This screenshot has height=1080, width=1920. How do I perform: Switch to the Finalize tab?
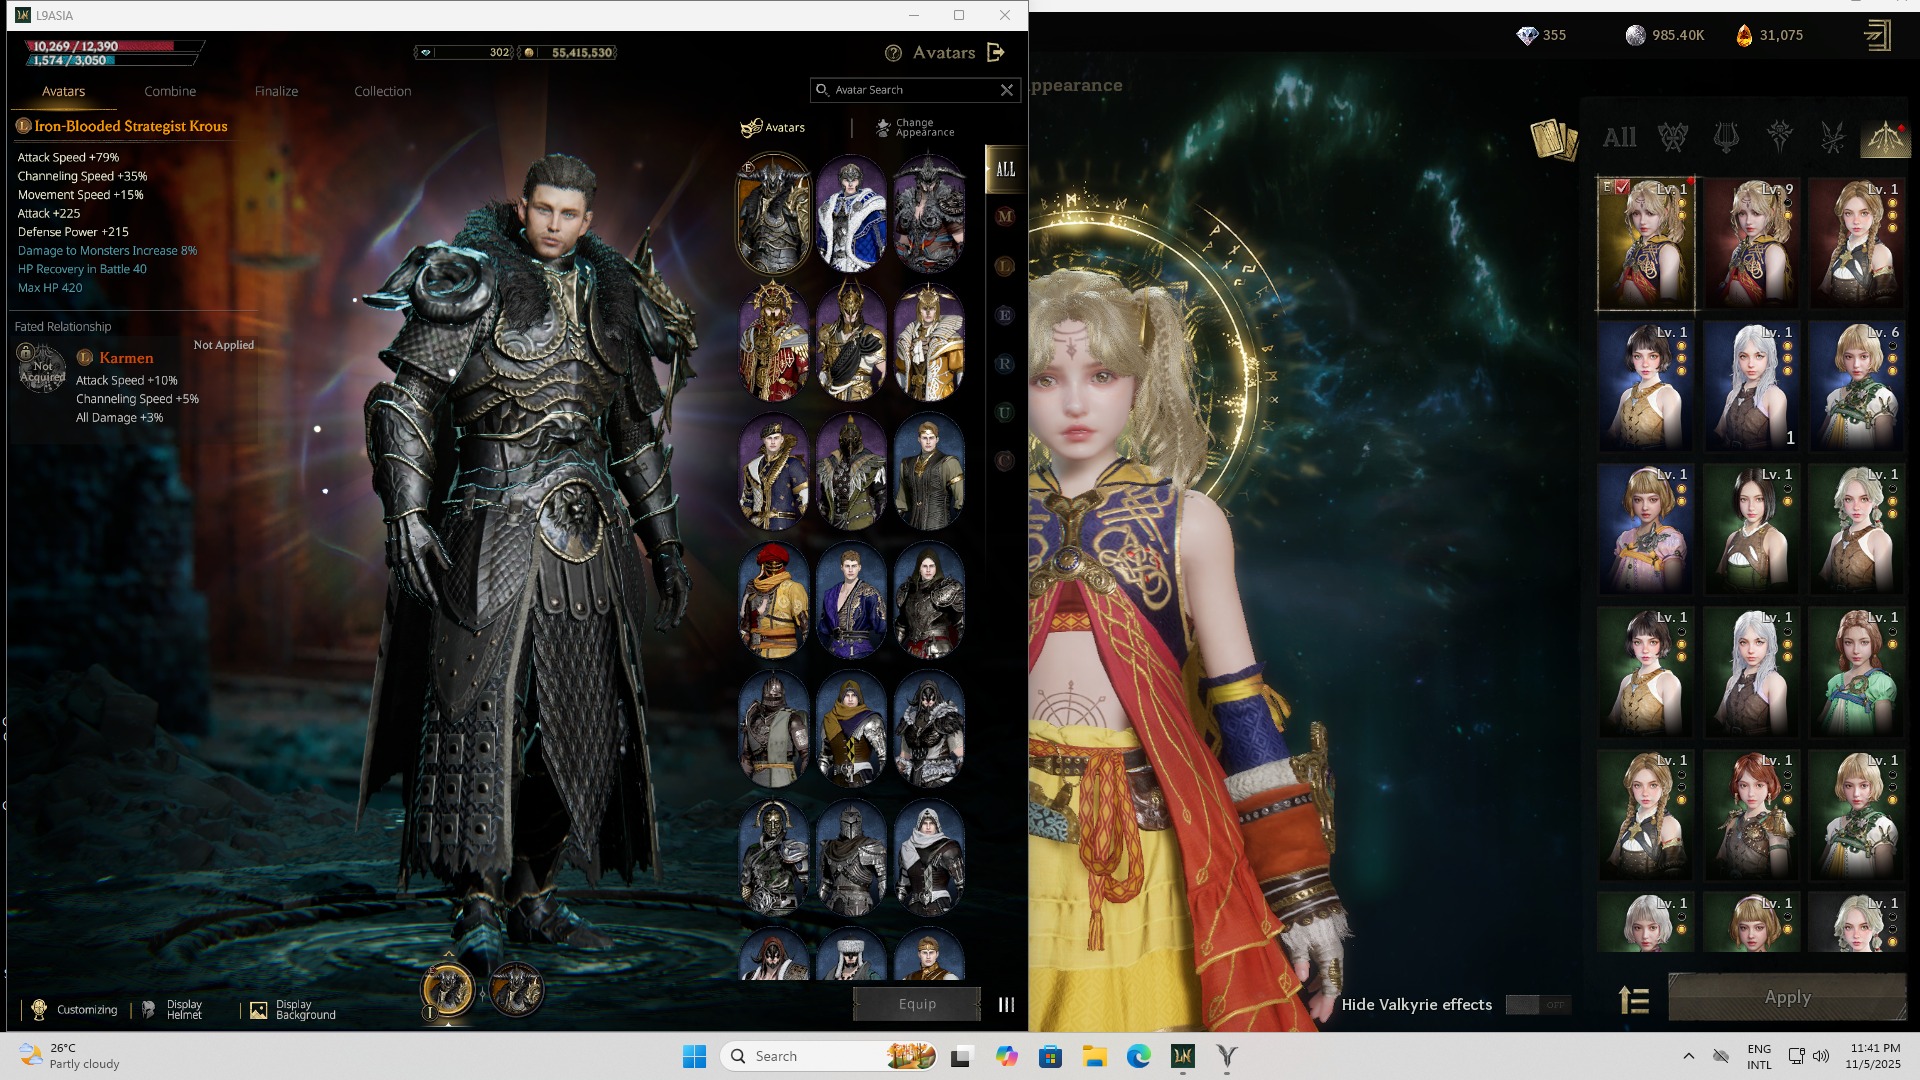pos(276,91)
